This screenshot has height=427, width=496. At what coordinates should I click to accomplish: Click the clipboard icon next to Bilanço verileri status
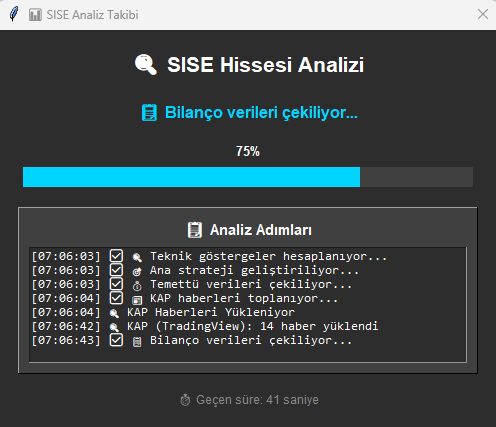(149, 113)
